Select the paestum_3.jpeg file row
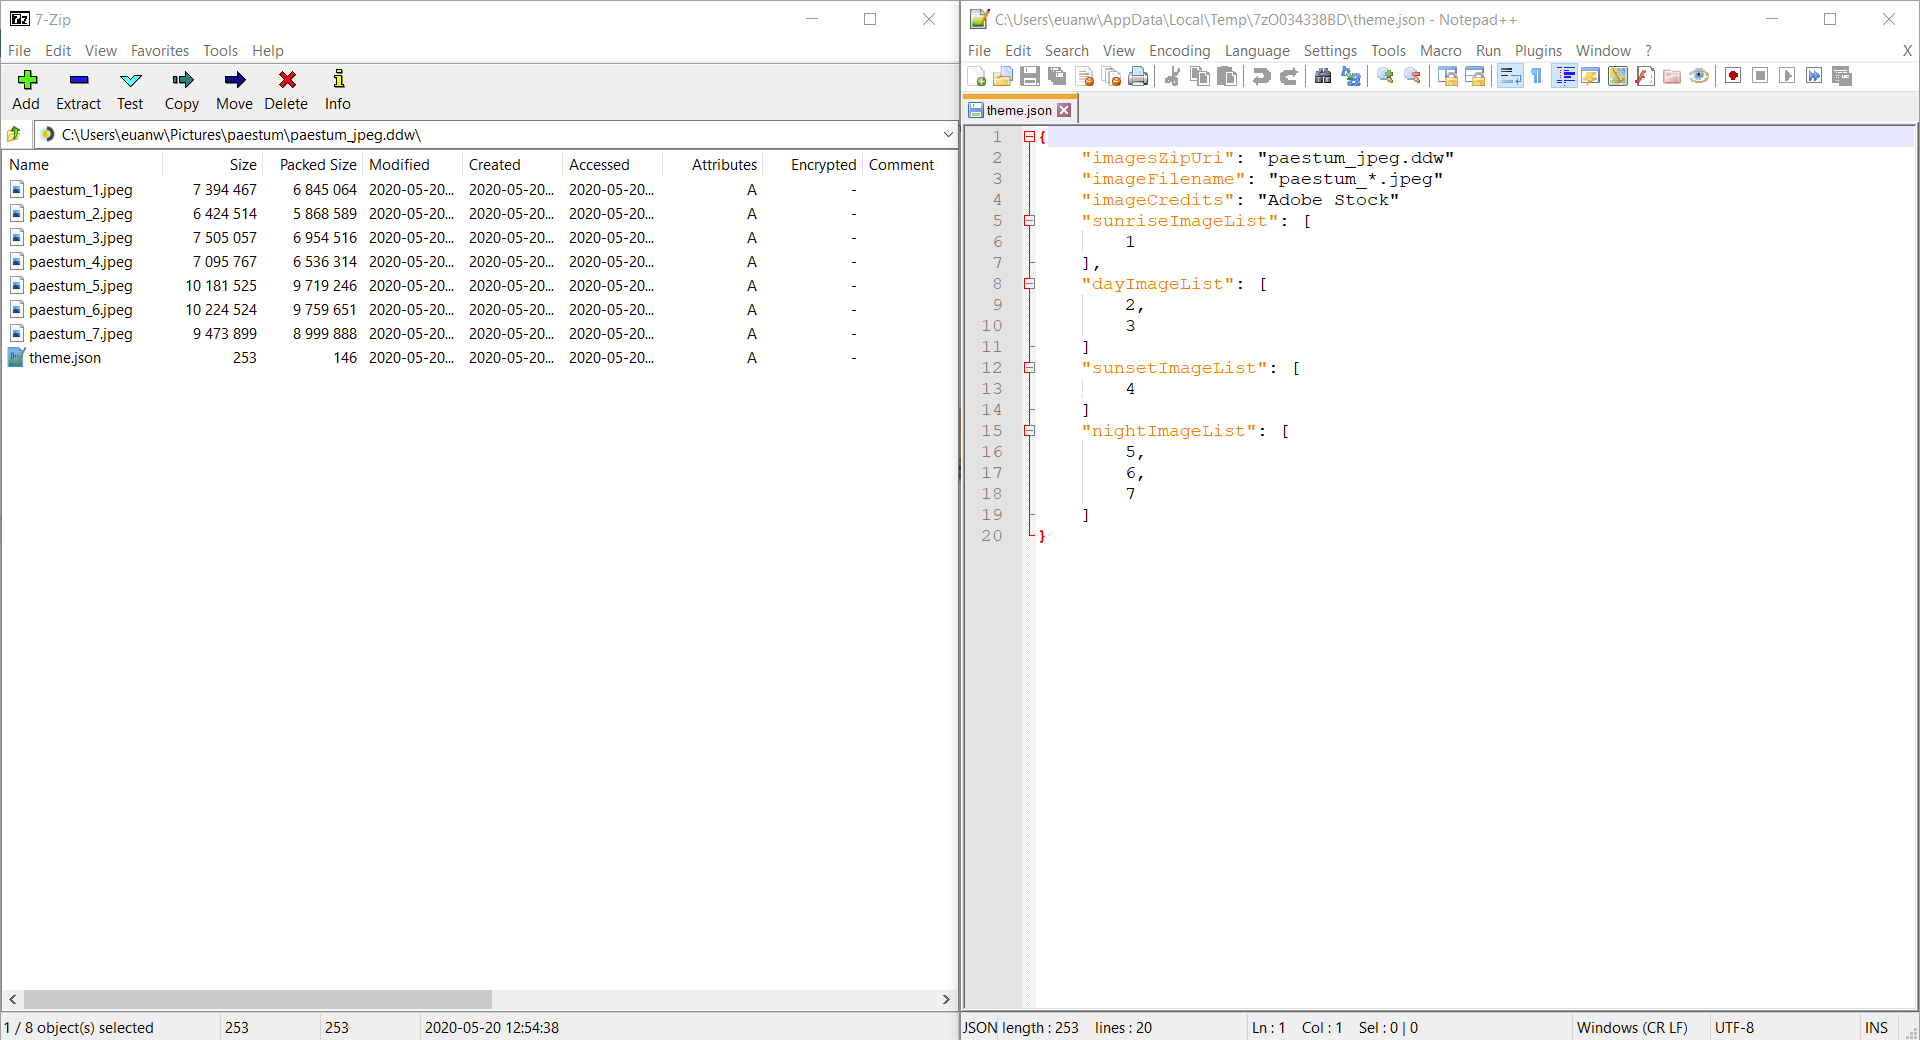Image resolution: width=1920 pixels, height=1040 pixels. (80, 237)
